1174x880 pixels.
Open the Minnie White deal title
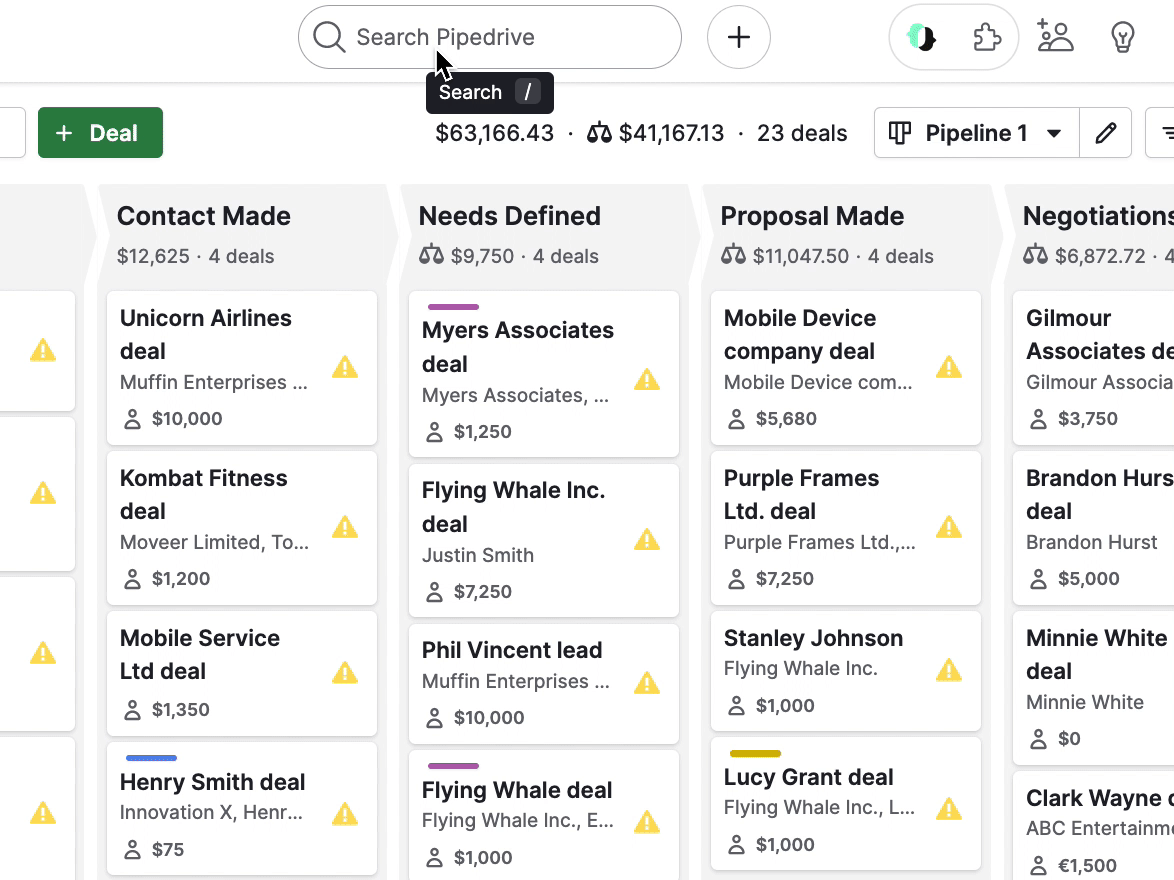(x=1096, y=655)
